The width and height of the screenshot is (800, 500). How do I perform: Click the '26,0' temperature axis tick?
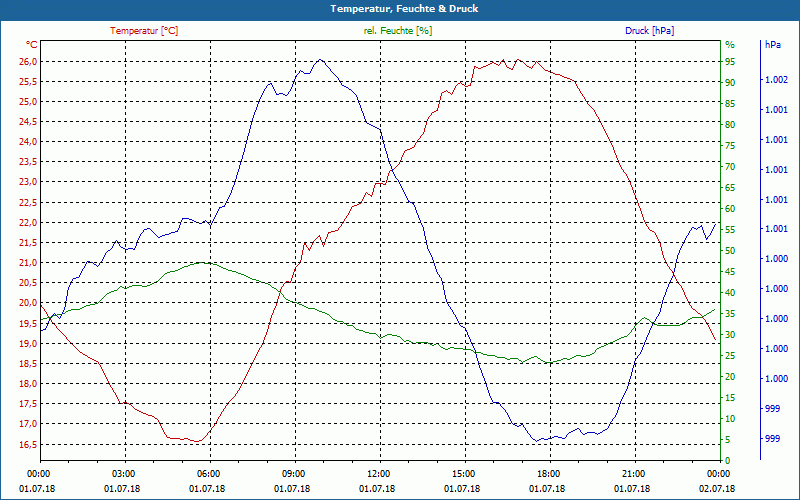28,62
